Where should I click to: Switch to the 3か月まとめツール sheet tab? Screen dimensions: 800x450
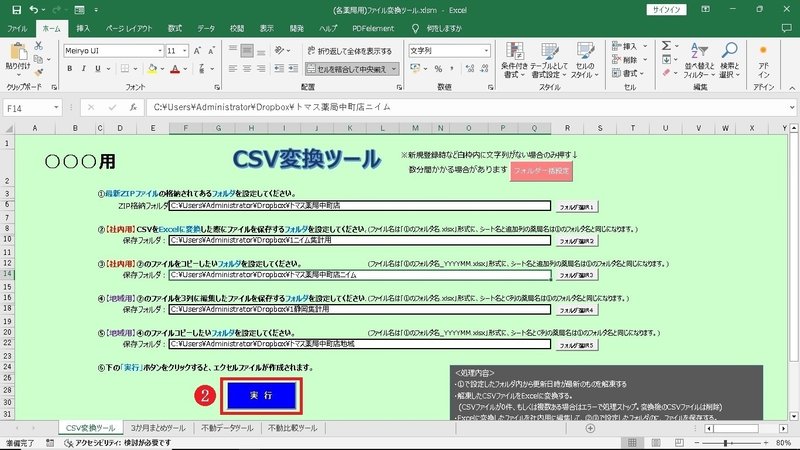(158, 428)
